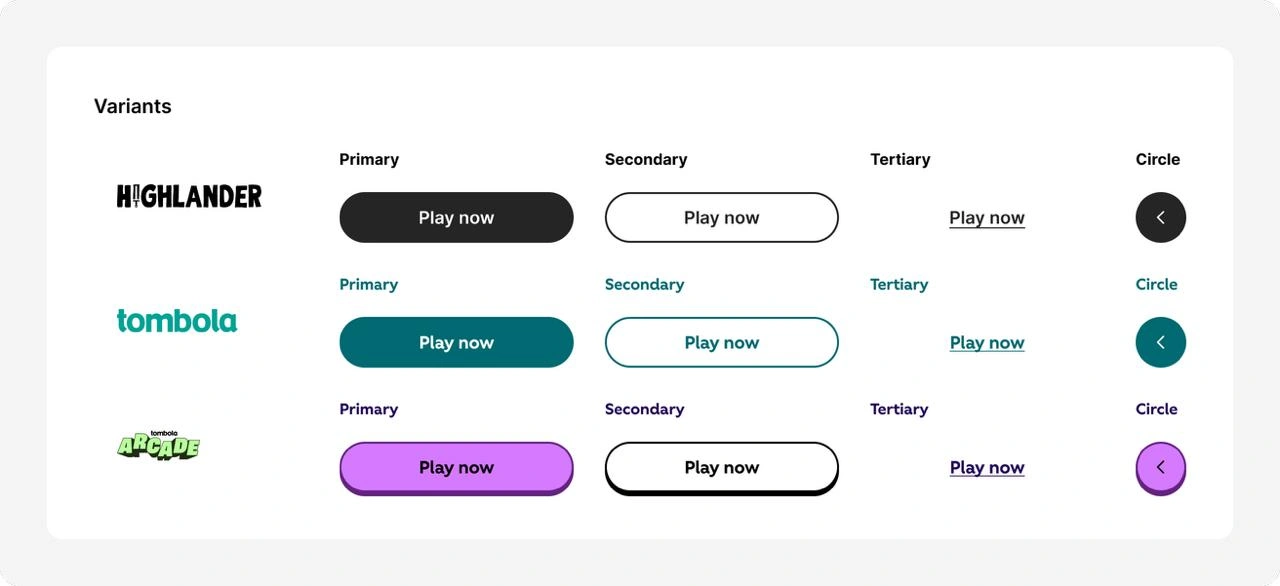The width and height of the screenshot is (1280, 586).
Task: Click the purple primary Play now button
Action: [x=456, y=468]
